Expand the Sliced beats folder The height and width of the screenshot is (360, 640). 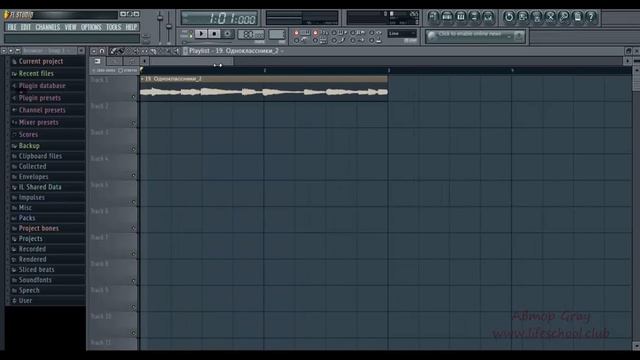point(14,270)
